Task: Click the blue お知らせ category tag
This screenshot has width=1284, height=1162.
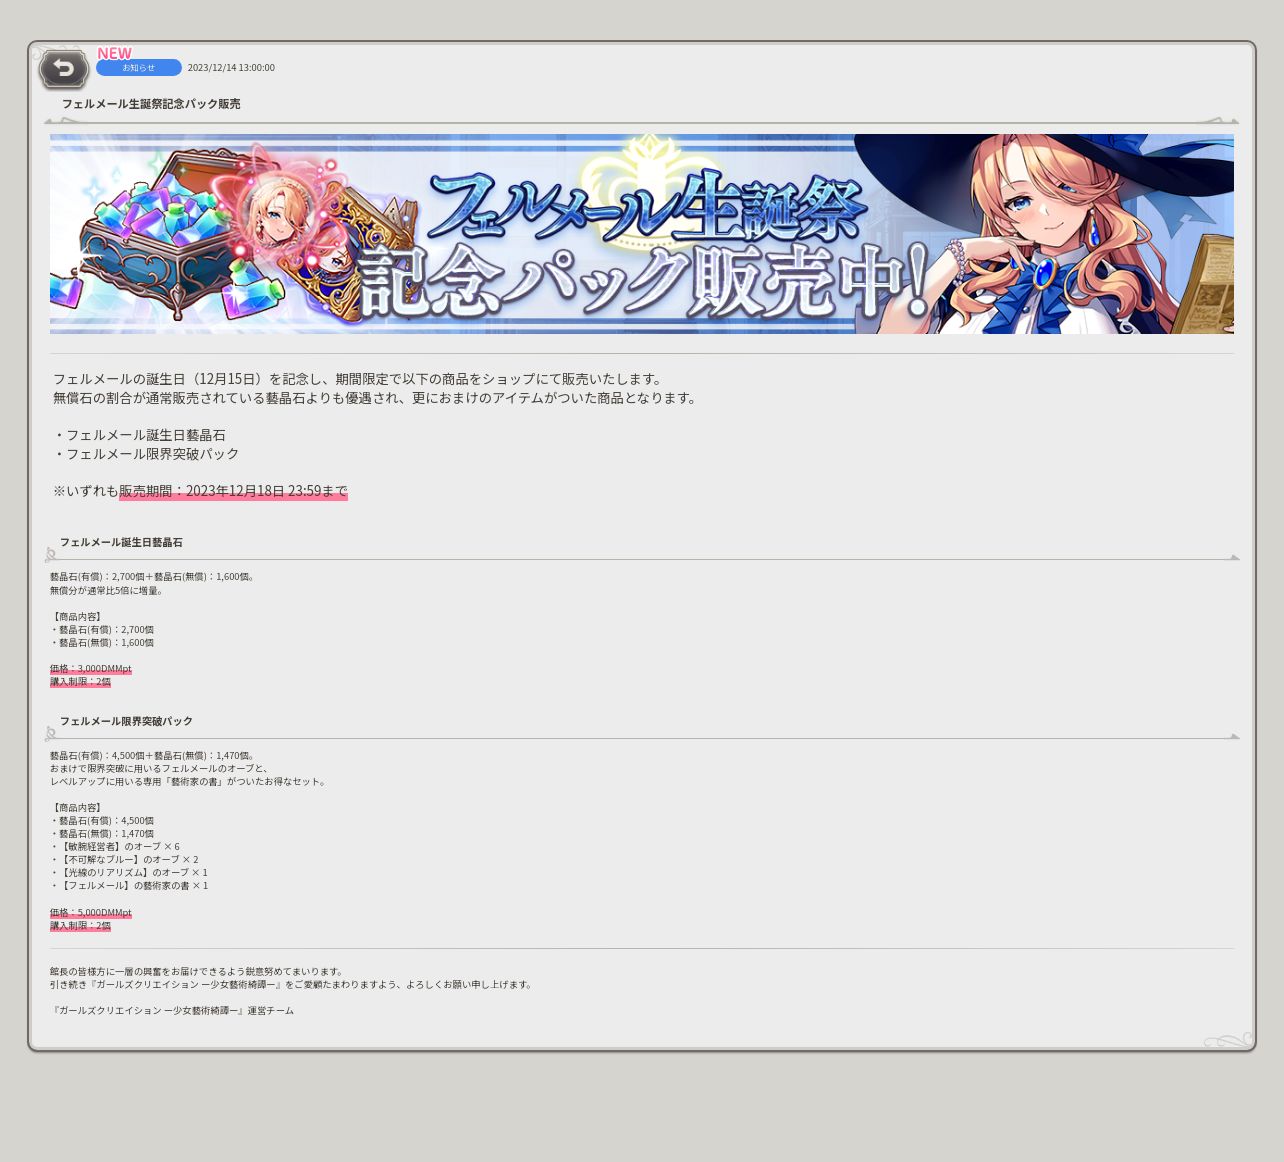Action: (x=139, y=68)
